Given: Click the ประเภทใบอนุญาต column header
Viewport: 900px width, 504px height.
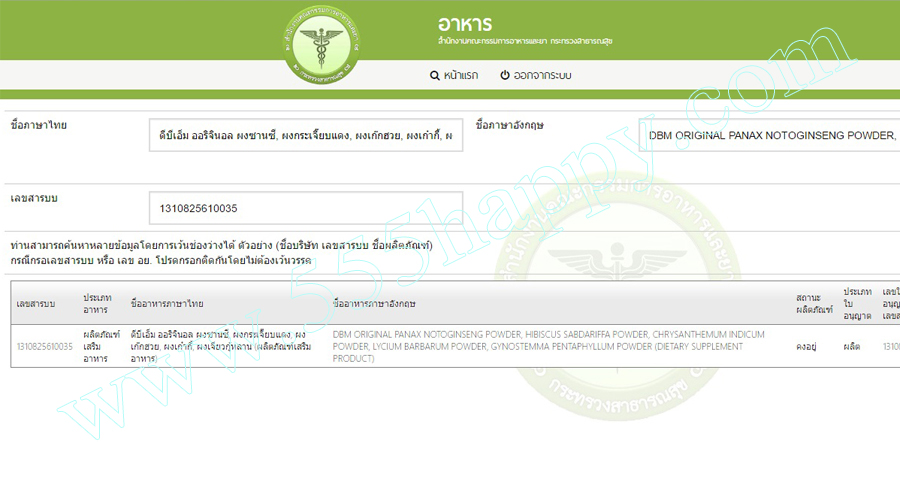Looking at the screenshot, I should click(x=858, y=304).
